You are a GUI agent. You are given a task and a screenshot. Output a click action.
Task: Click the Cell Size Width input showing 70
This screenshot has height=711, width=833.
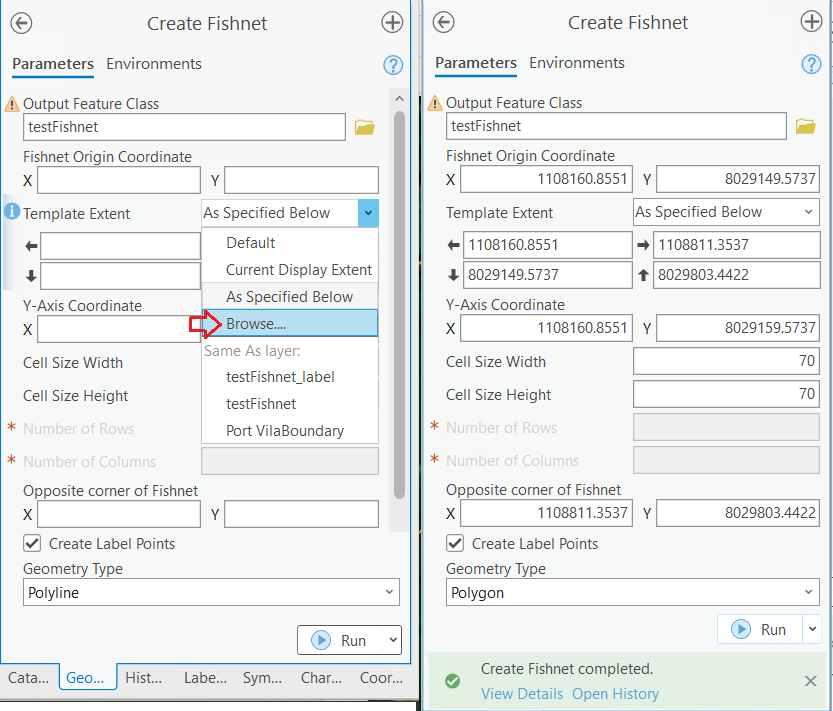(x=725, y=362)
